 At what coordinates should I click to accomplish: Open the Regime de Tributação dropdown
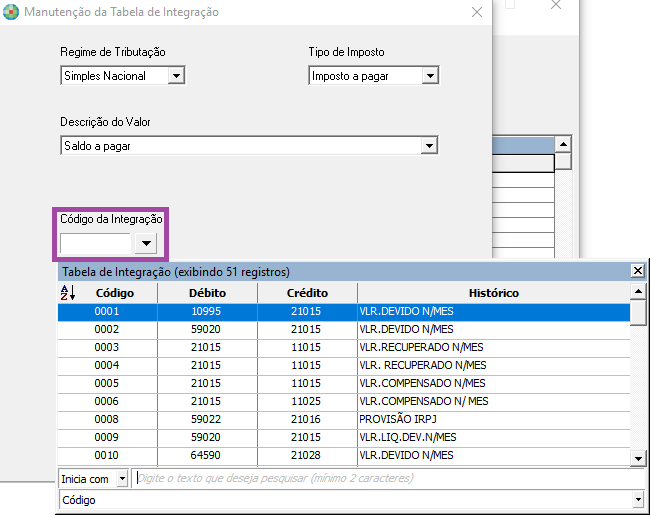[x=176, y=76]
